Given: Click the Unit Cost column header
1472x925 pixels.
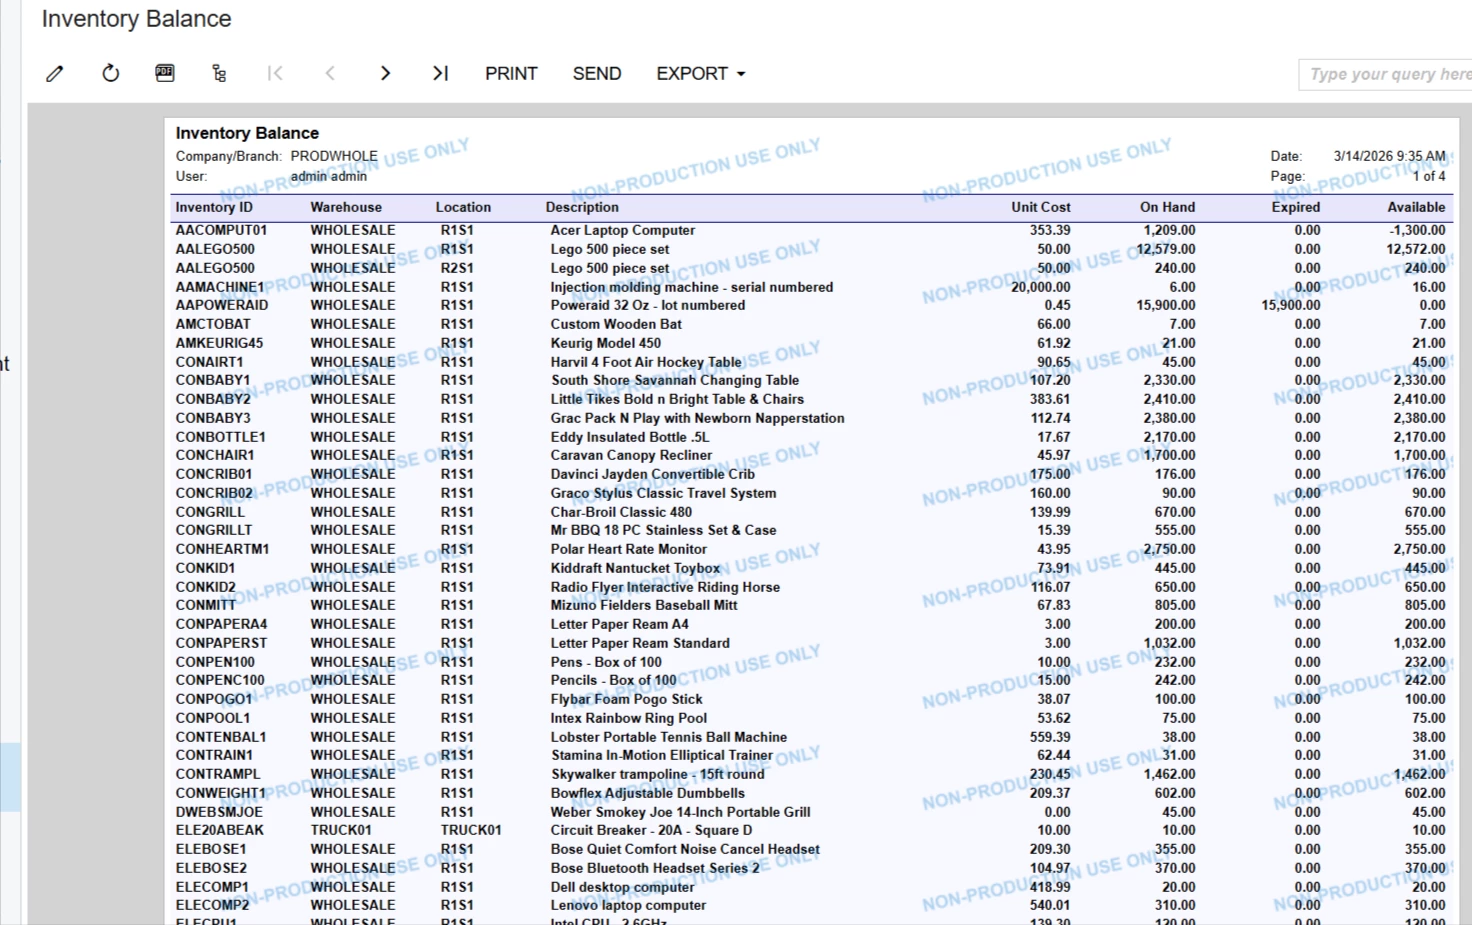Looking at the screenshot, I should (x=1040, y=207).
